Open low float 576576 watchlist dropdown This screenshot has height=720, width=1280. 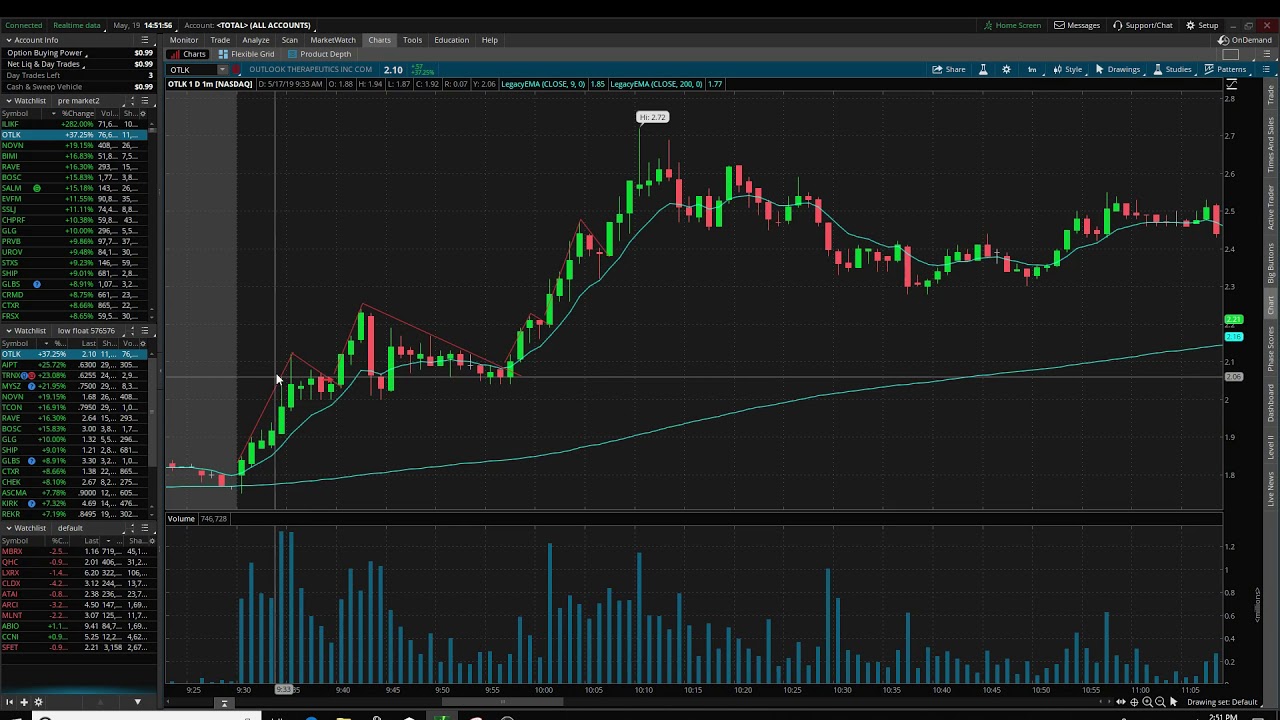(x=87, y=331)
